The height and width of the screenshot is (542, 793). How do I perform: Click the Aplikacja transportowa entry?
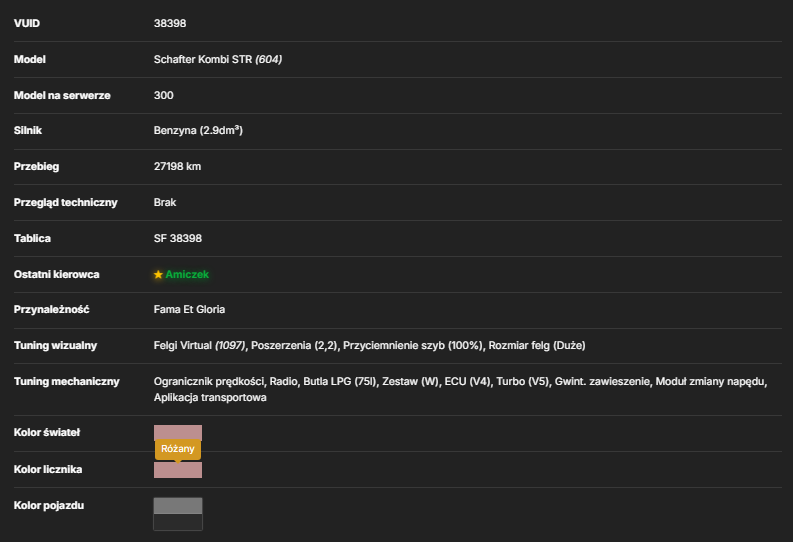(210, 397)
